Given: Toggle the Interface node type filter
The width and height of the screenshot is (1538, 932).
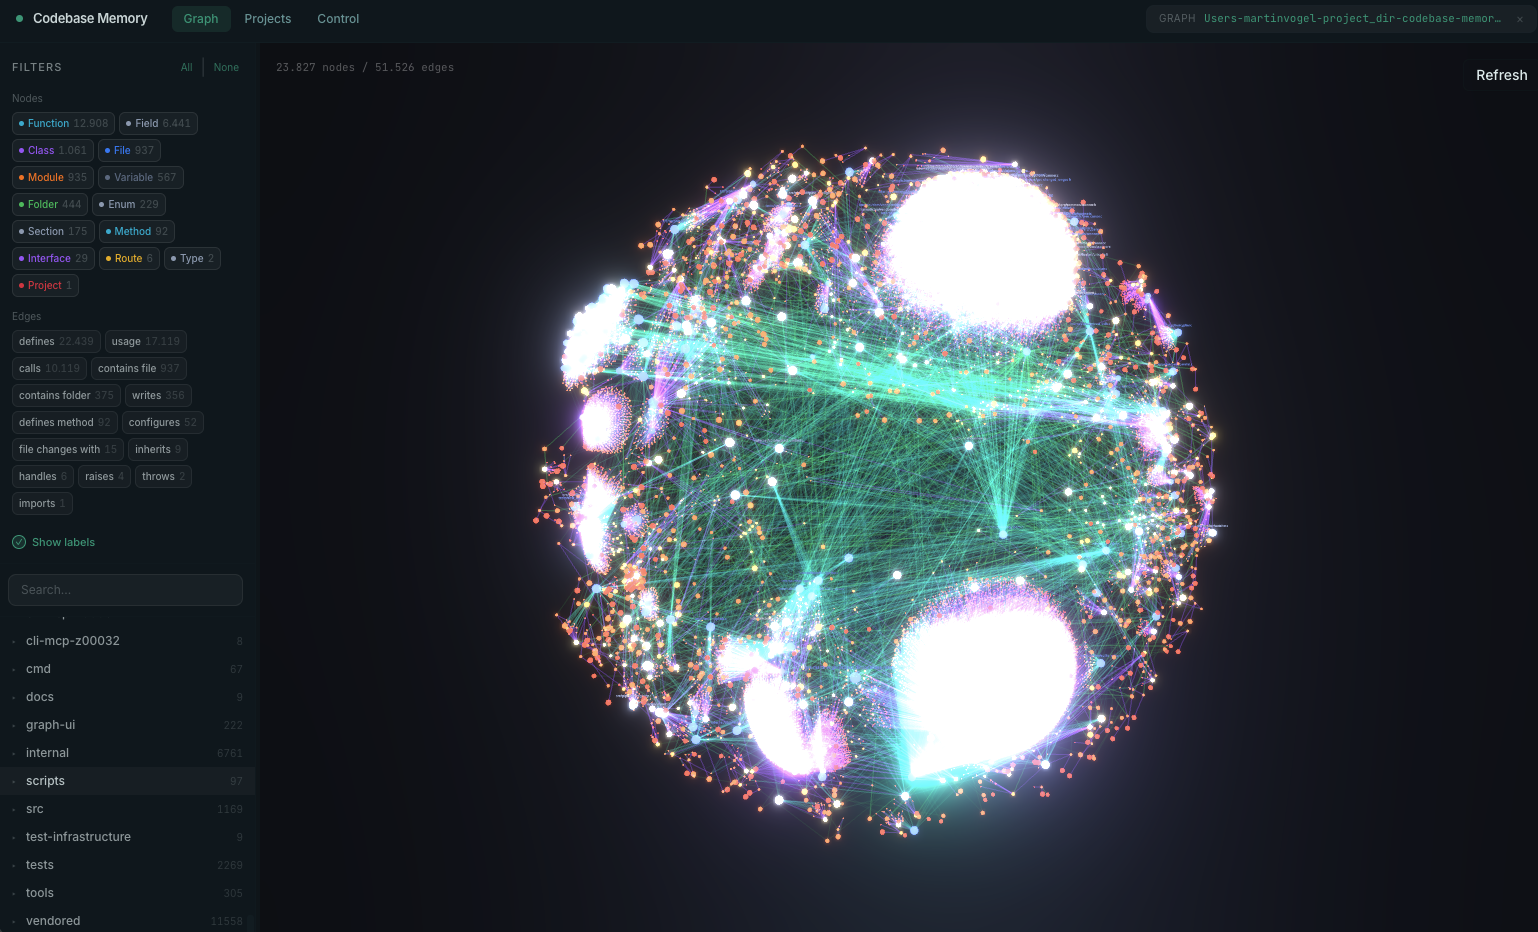Looking at the screenshot, I should [52, 258].
